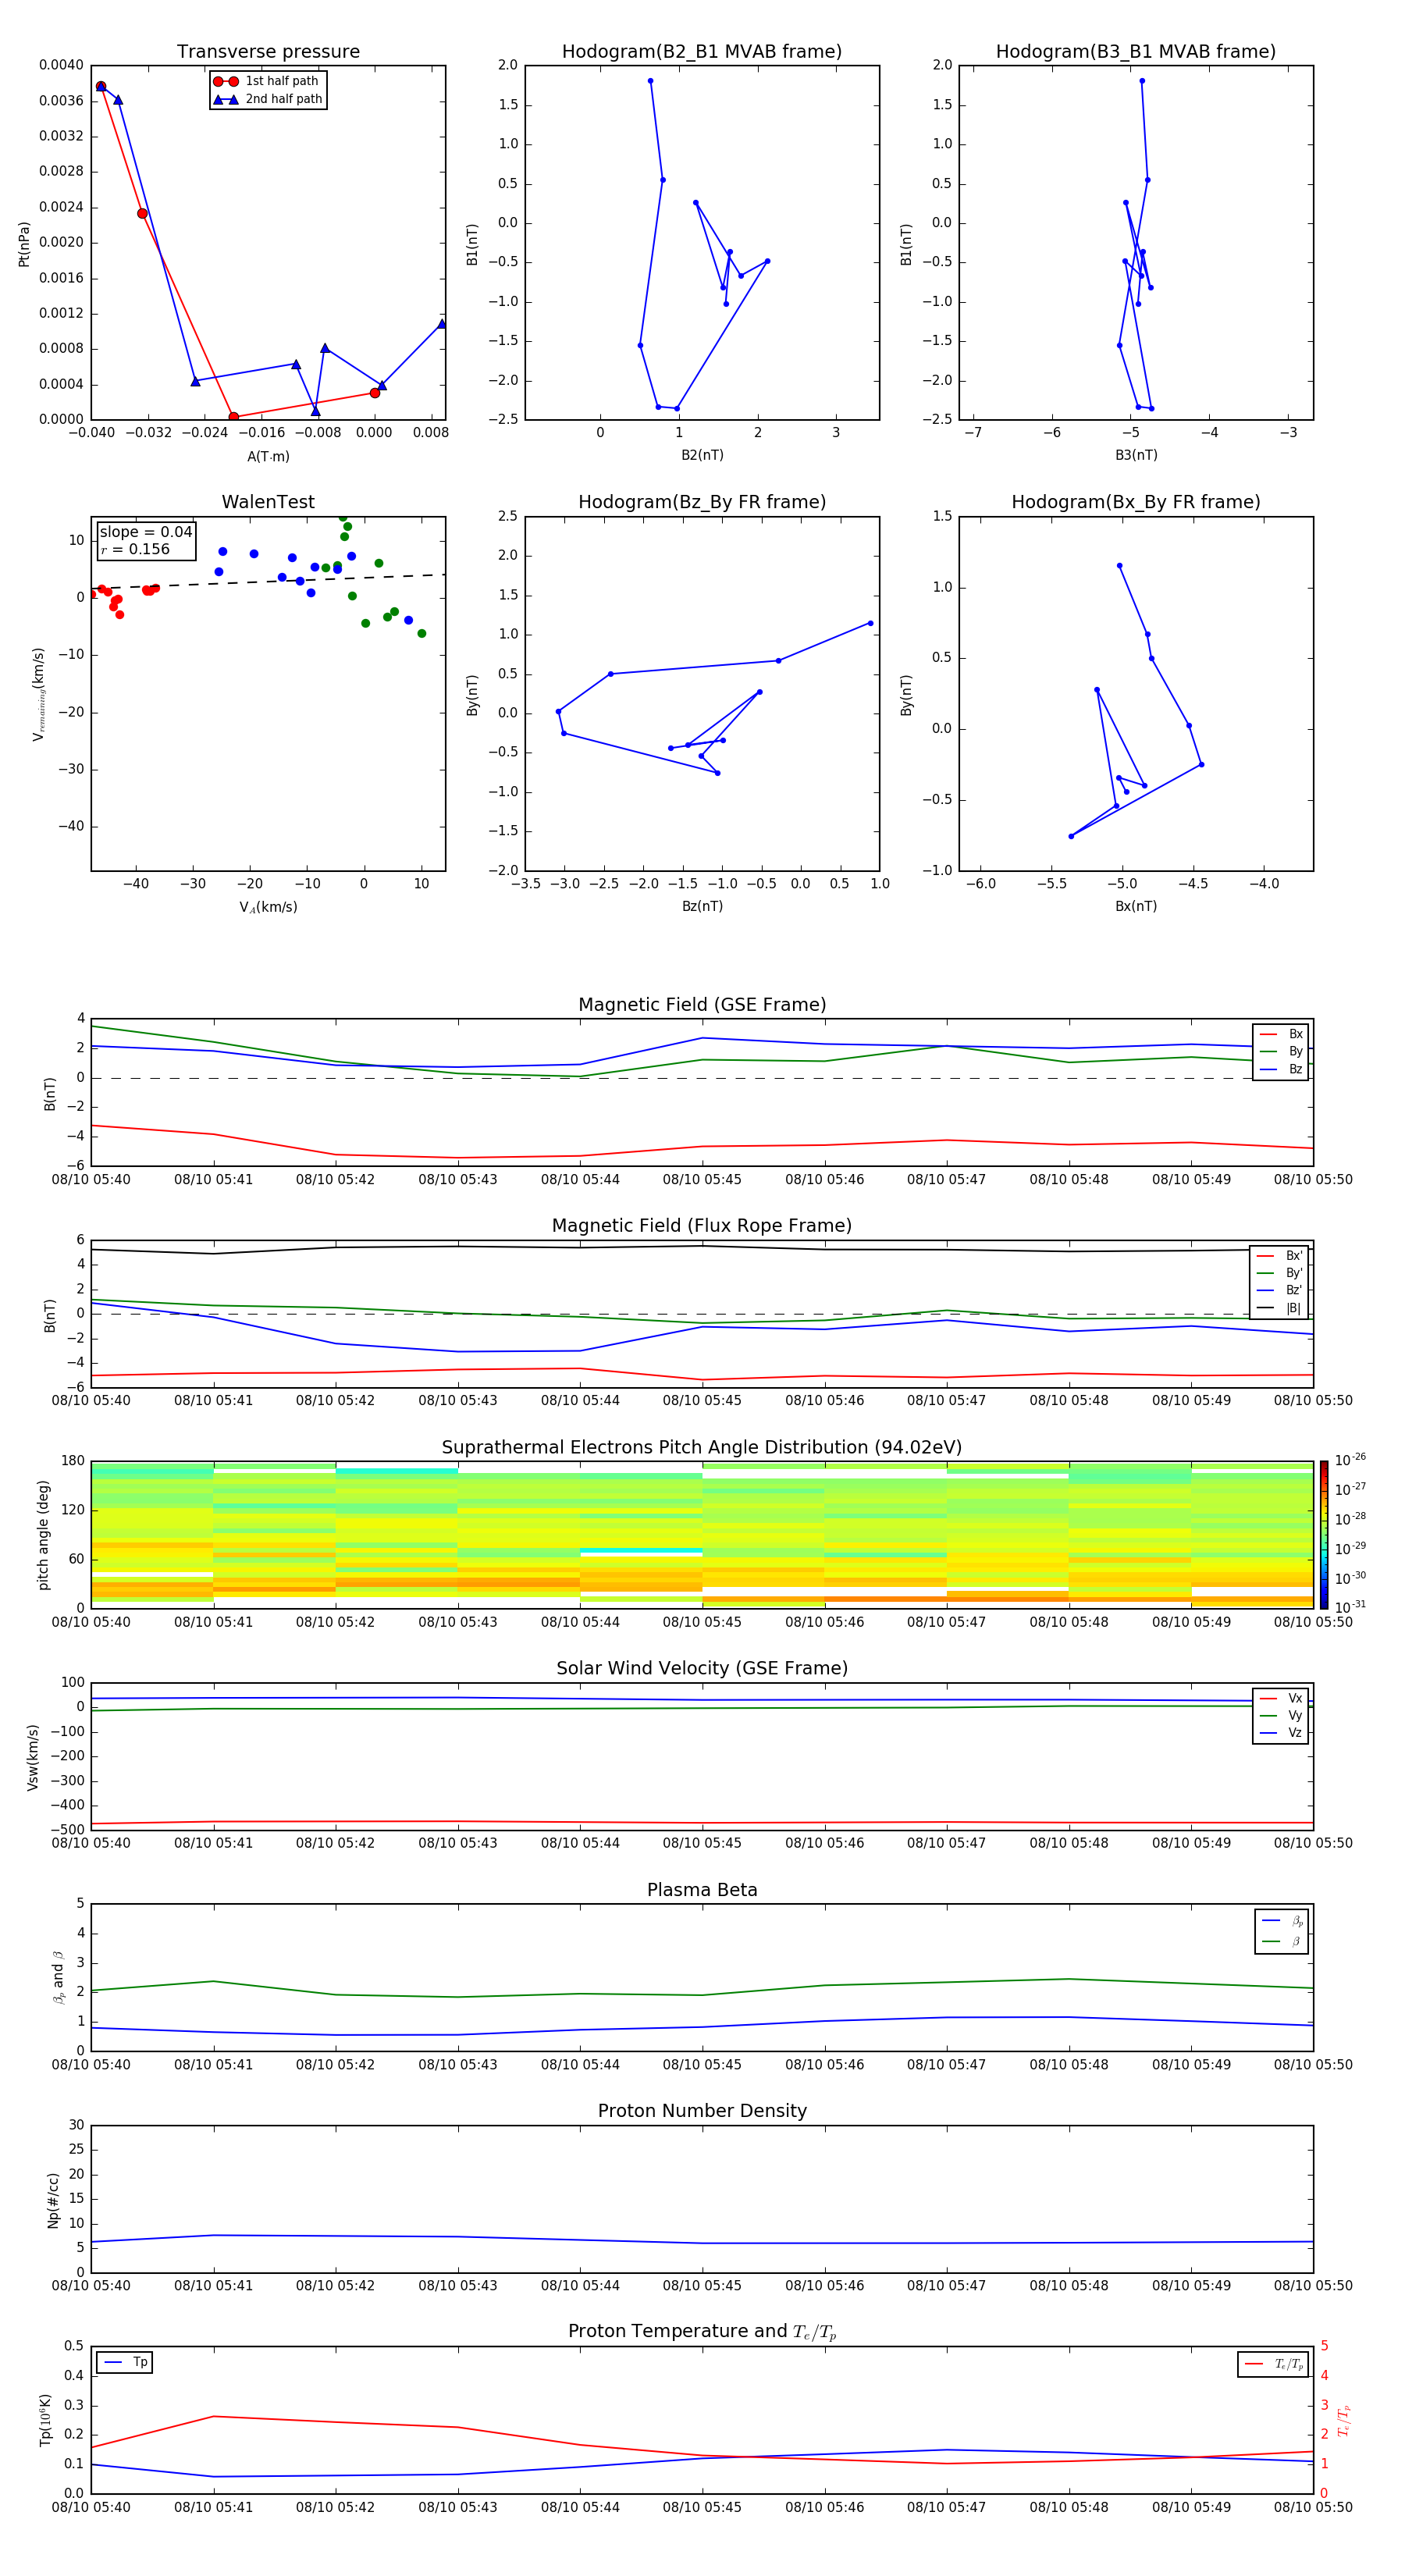The image size is (1405, 2576).
Task: Click '08/10 05:45' tick under GSE magnetic field
Action: point(702,1180)
